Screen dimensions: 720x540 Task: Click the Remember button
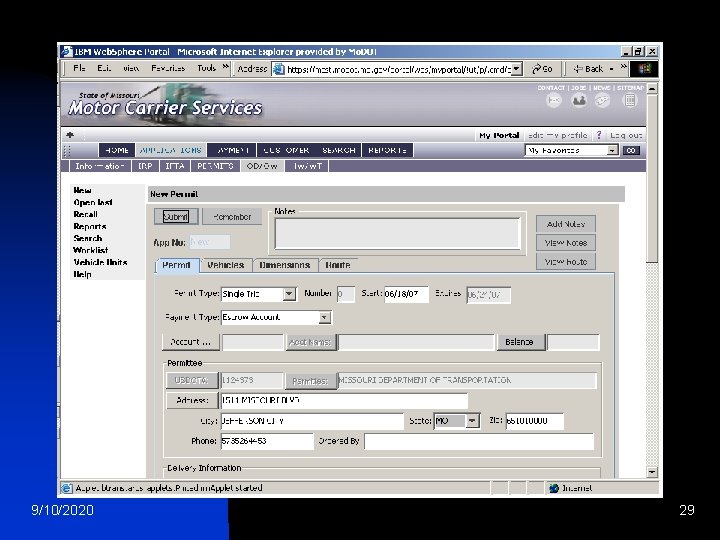[x=232, y=217]
